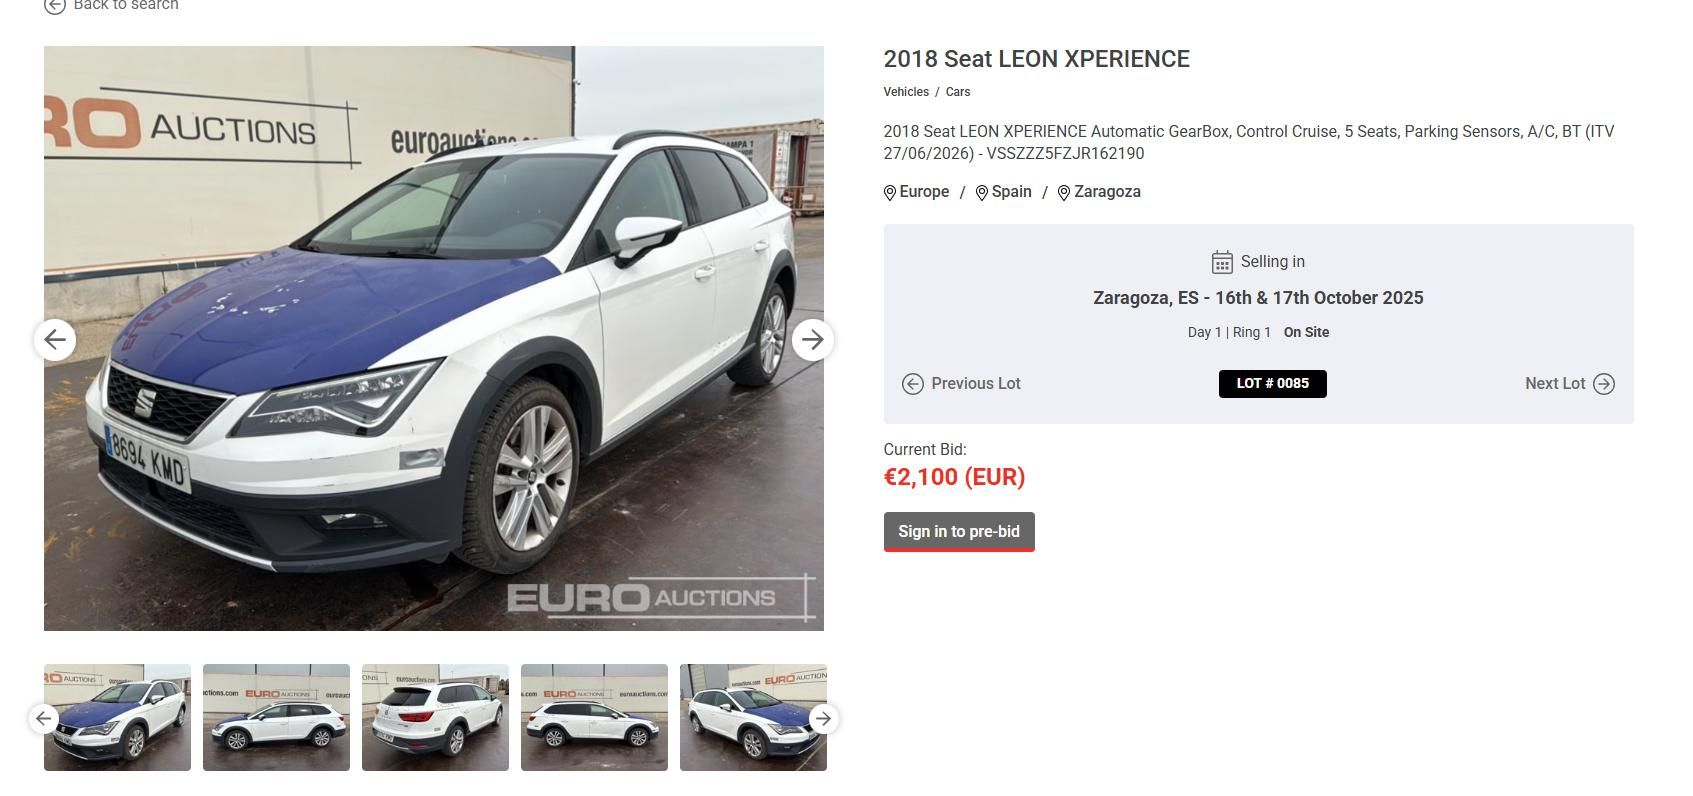This screenshot has width=1693, height=796.
Task: Click the LOT # 0085 badge
Action: pos(1272,384)
